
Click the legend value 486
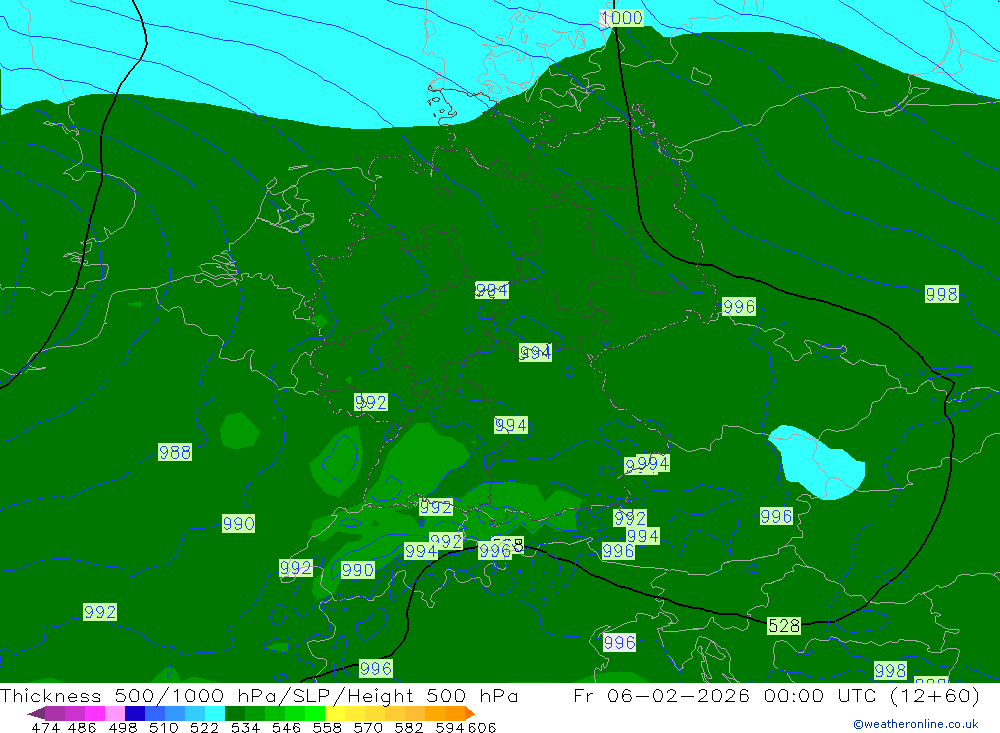tap(82, 727)
